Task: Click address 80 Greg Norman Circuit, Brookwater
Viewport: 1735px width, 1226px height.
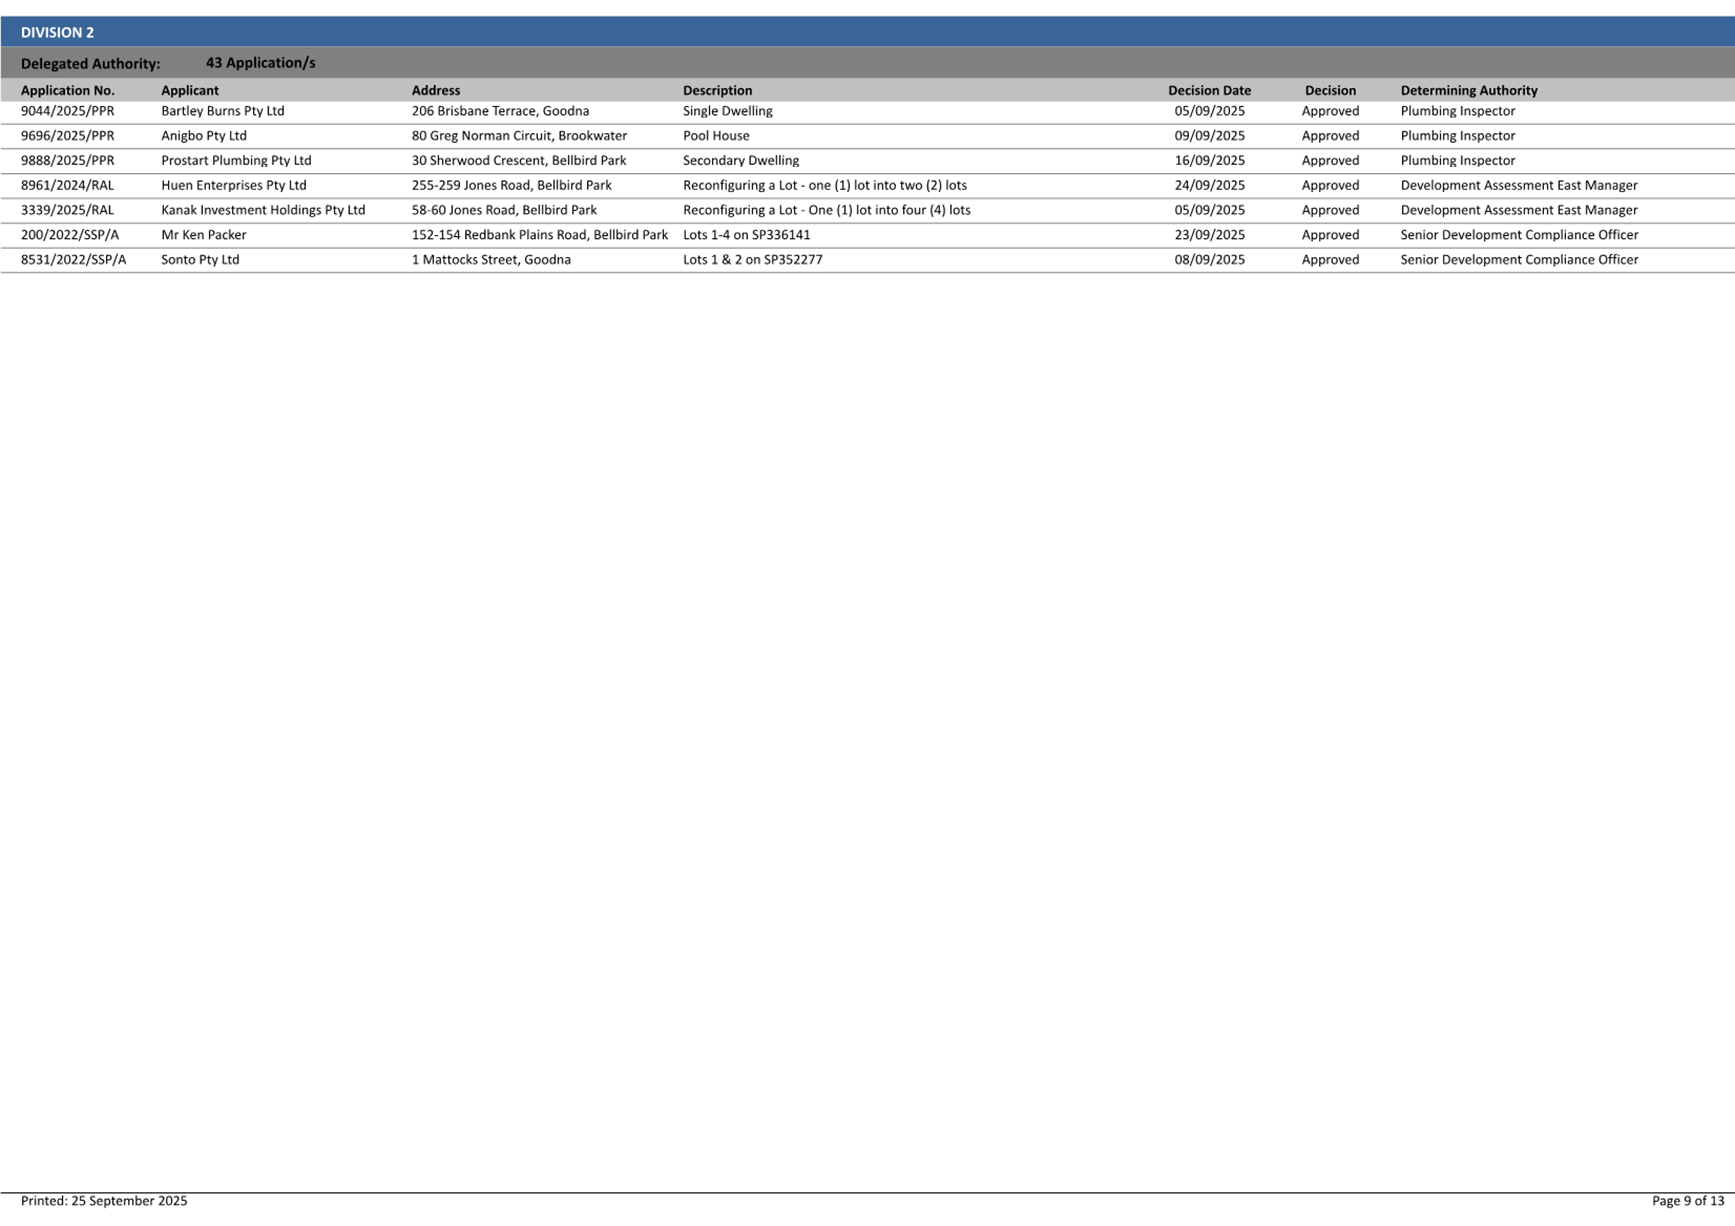Action: point(519,136)
